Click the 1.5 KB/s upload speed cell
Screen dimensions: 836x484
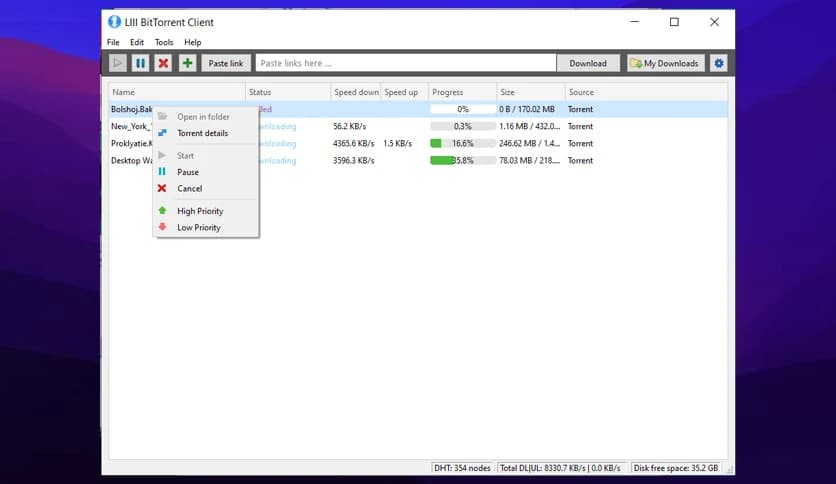point(397,143)
